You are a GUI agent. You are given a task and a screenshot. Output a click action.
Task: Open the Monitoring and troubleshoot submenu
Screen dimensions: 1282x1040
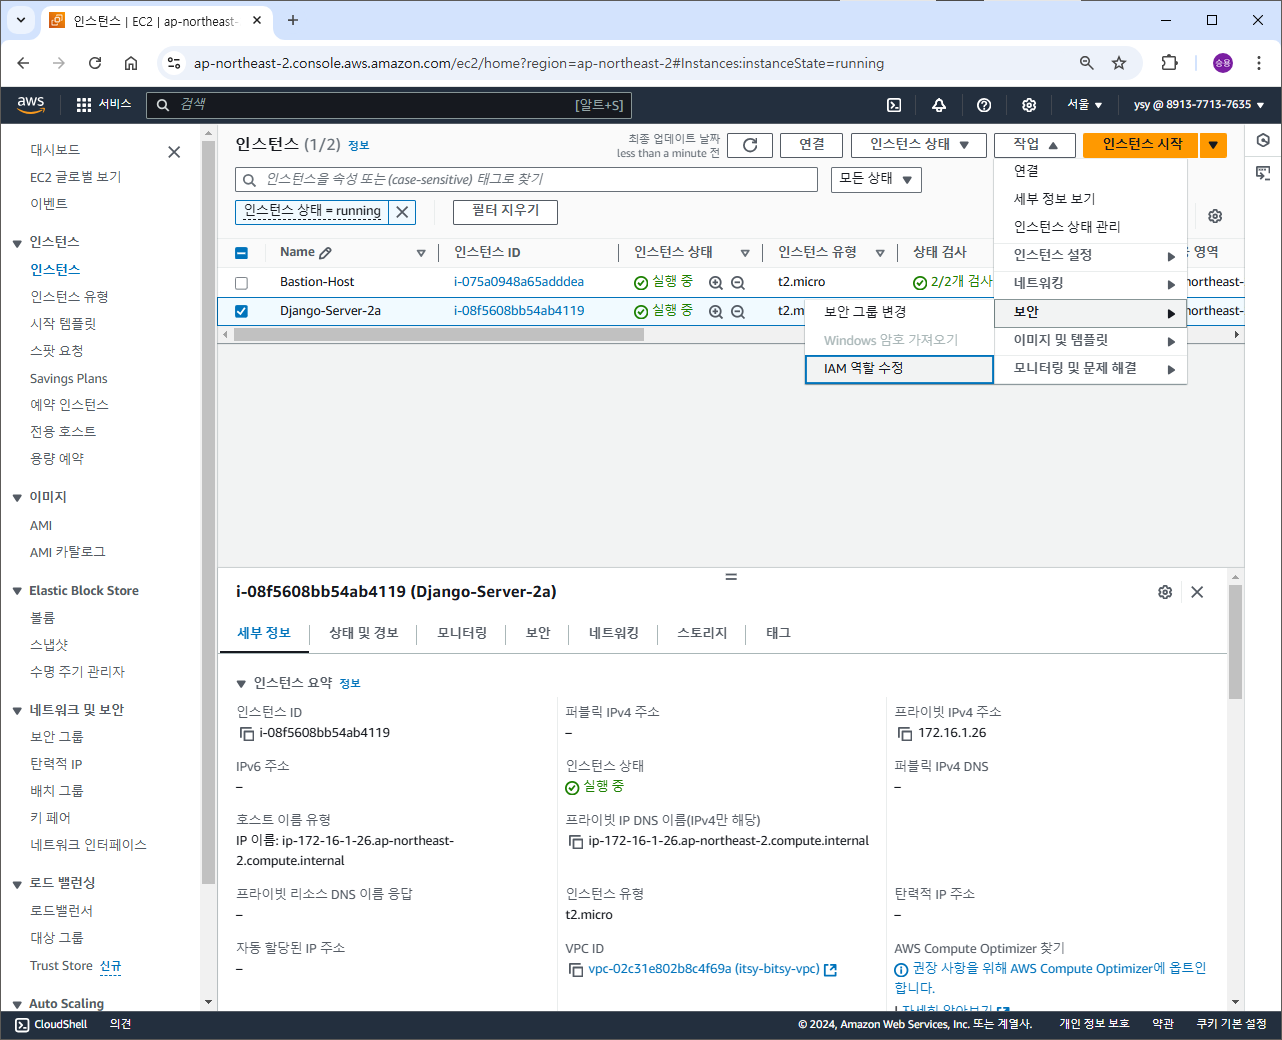pyautogui.click(x=1090, y=369)
